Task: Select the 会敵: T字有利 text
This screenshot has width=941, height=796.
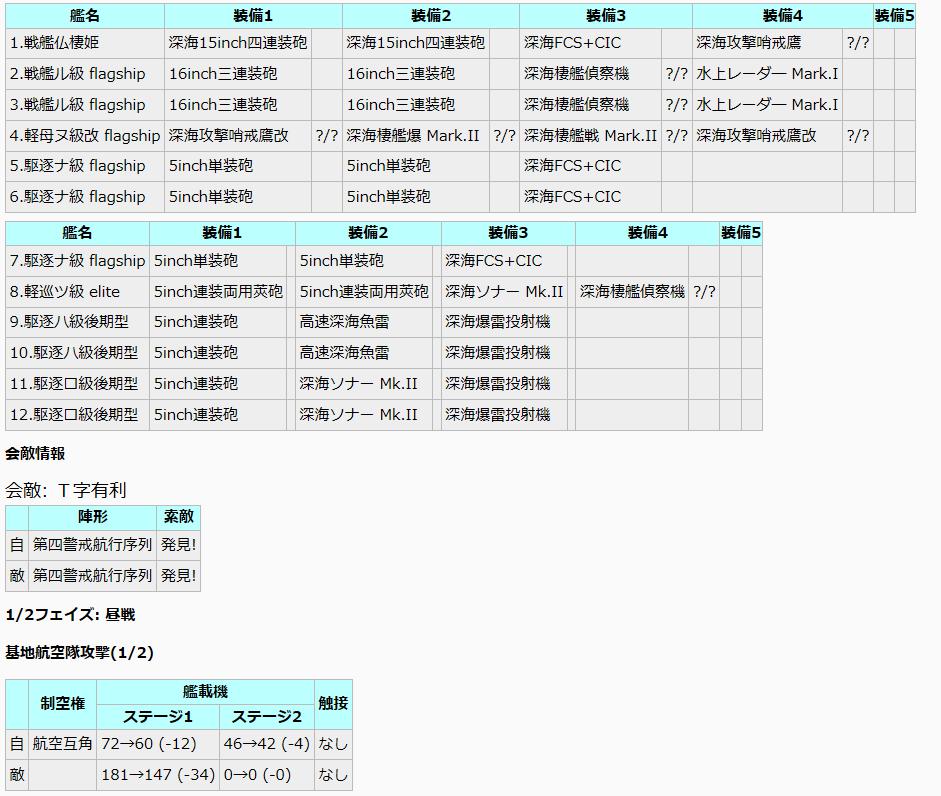Action: pos(66,490)
